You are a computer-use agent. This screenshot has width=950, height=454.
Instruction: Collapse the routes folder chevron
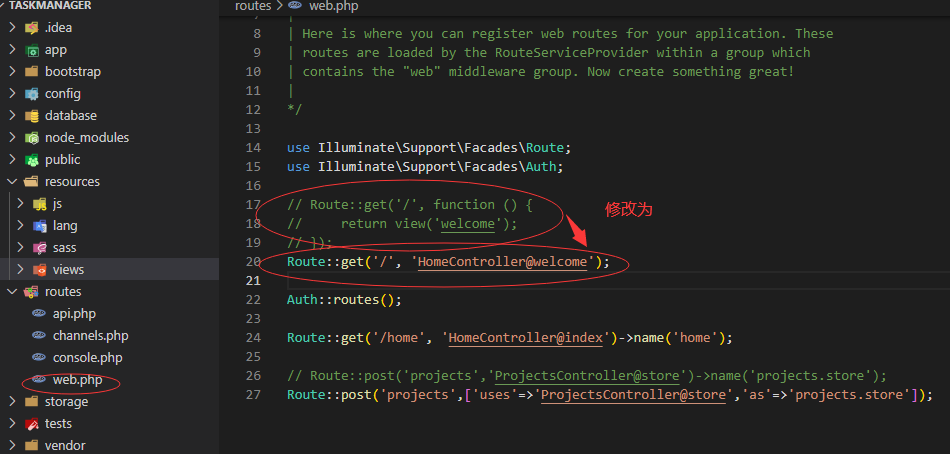12,292
